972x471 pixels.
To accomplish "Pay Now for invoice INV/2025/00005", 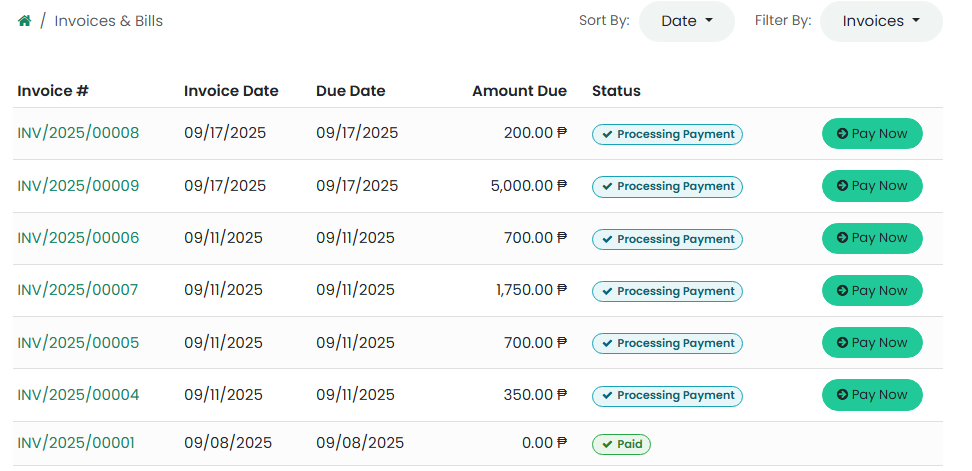I will pos(871,342).
